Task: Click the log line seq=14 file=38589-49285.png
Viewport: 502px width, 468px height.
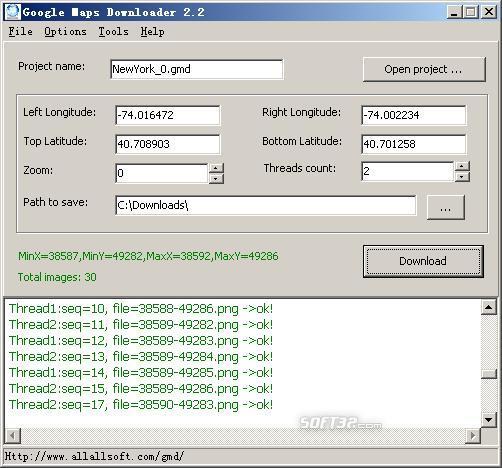Action: pyautogui.click(x=141, y=373)
